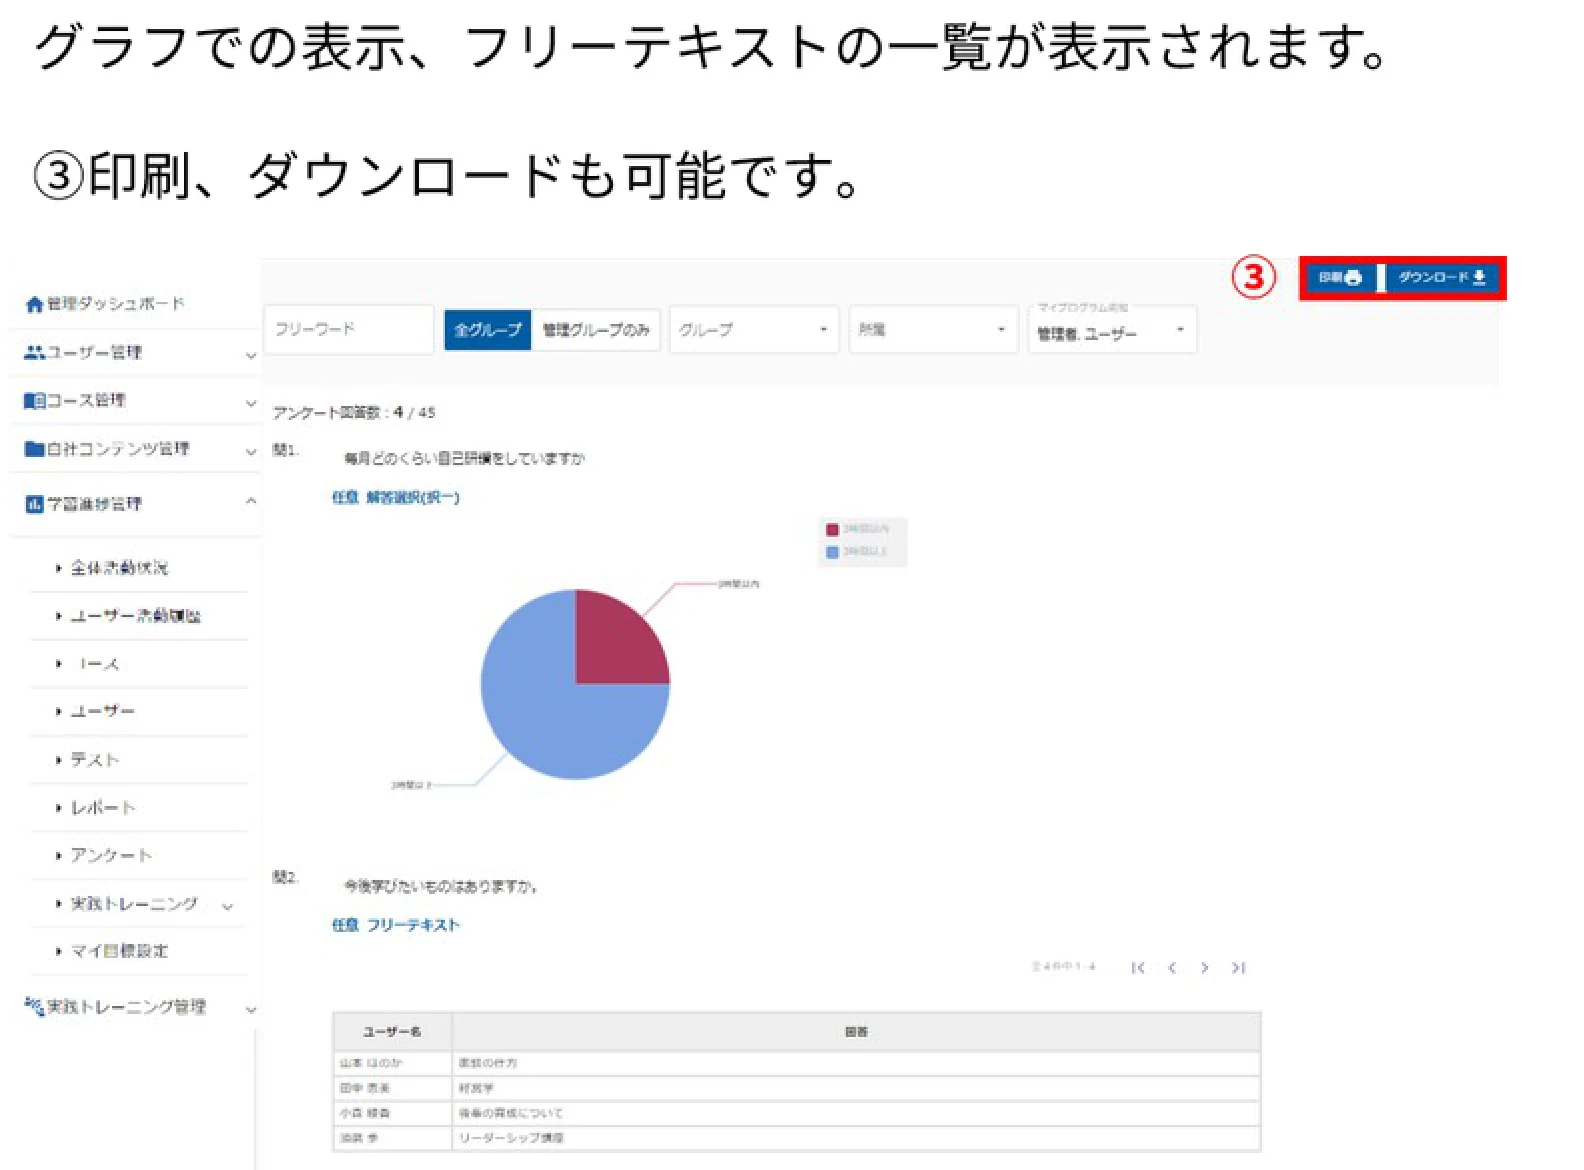This screenshot has height=1170, width=1584.
Task: Click the red legend swatch
Action: click(x=832, y=529)
